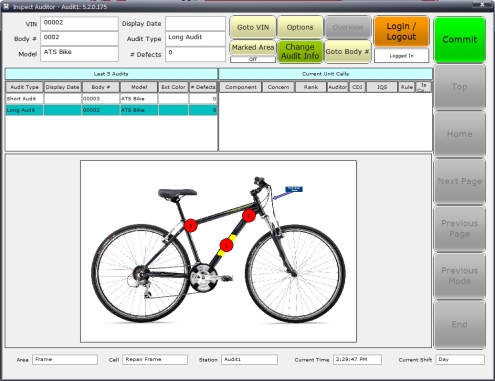Screen dimensions: 495x381
Task: Click Change Audit Info button
Action: point(300,52)
